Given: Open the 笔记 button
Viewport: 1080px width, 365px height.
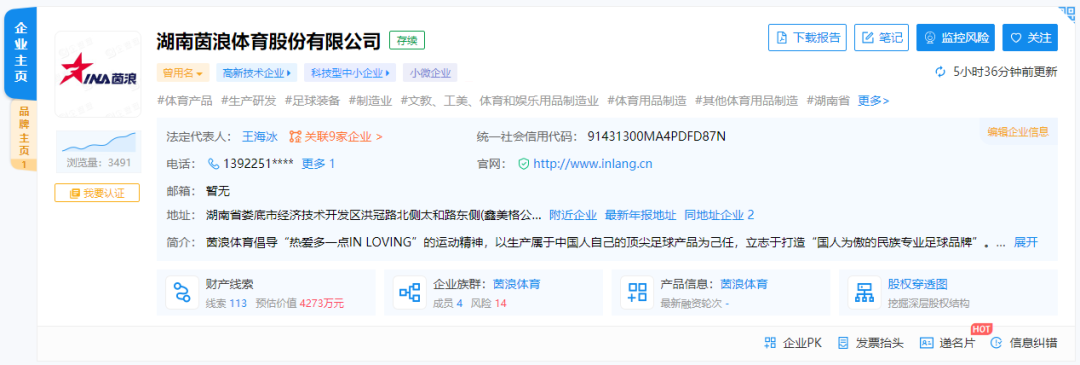Looking at the screenshot, I should pos(882,37).
